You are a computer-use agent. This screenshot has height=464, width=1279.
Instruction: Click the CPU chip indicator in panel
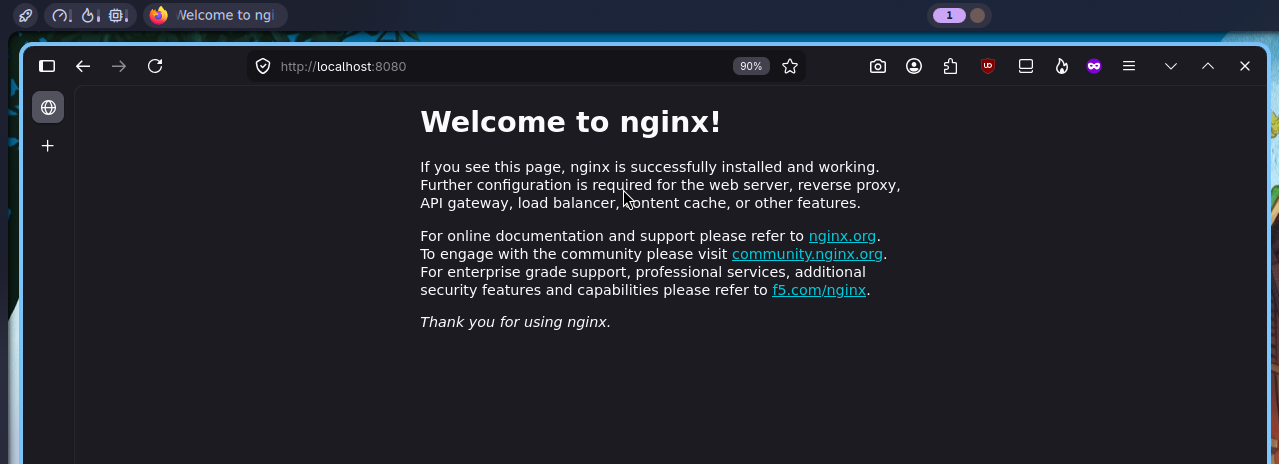tap(118, 15)
